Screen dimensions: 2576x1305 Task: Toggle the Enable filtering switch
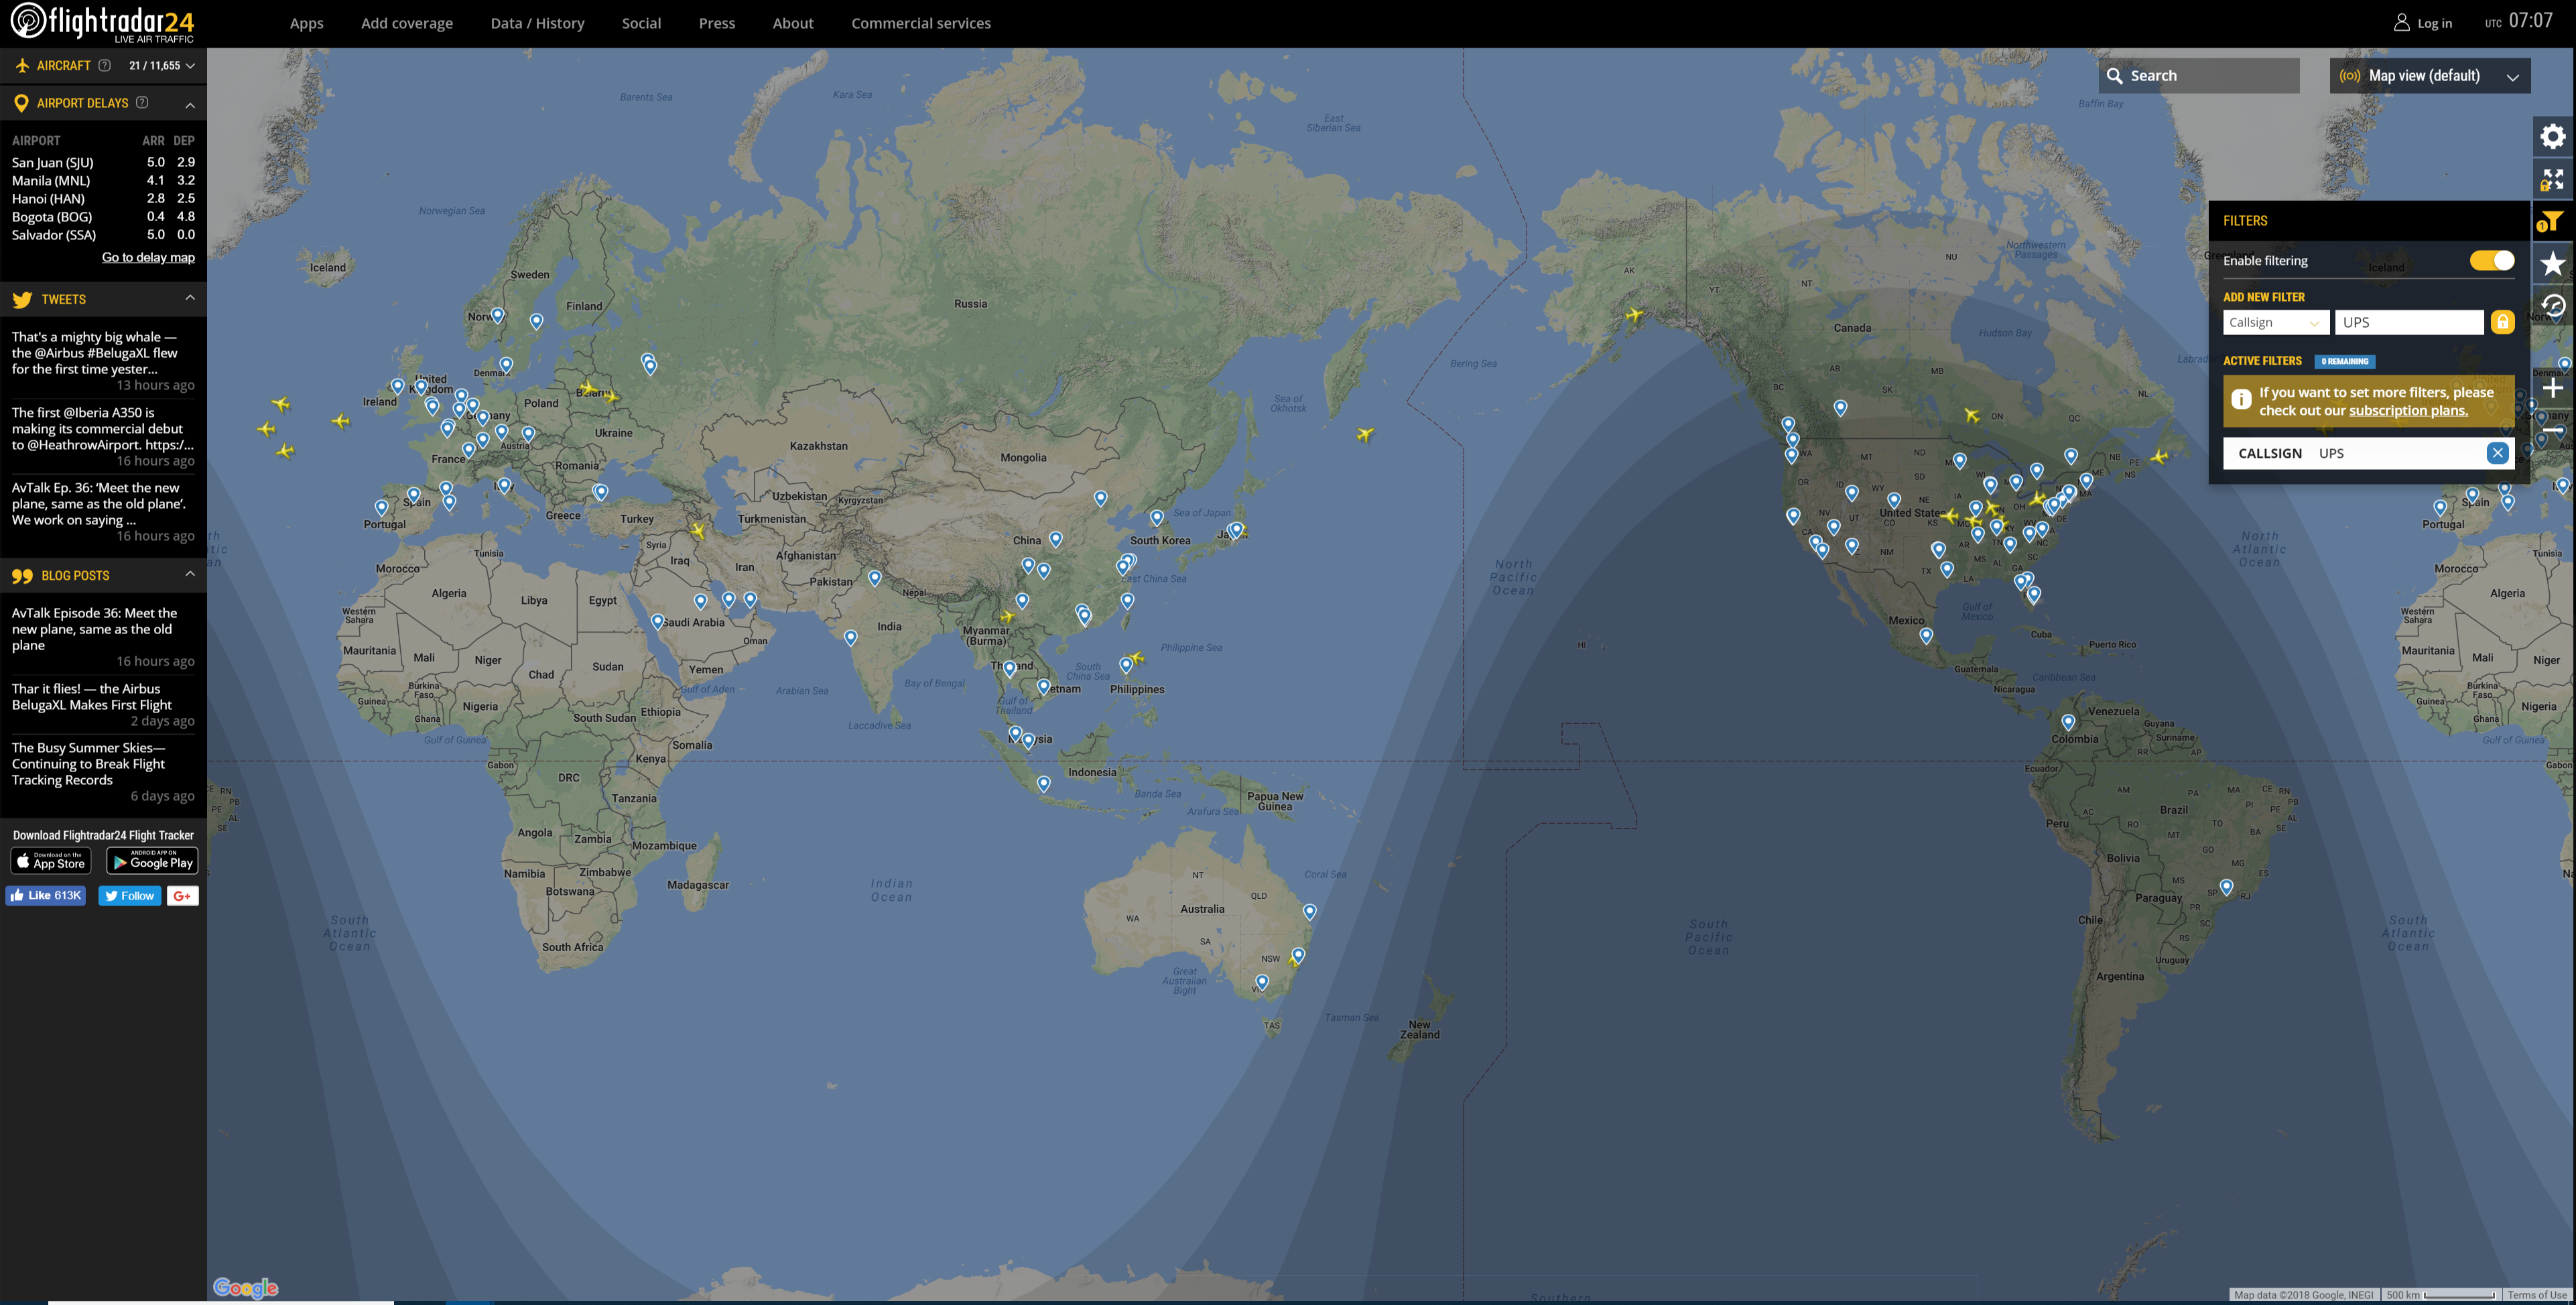2491,260
